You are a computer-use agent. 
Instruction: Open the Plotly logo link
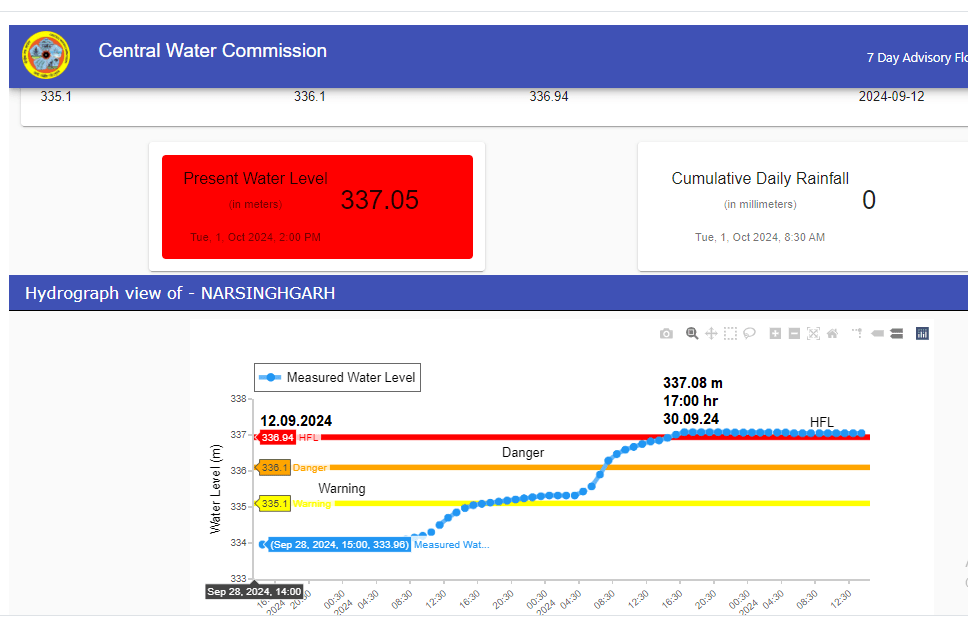pyautogui.click(x=922, y=334)
